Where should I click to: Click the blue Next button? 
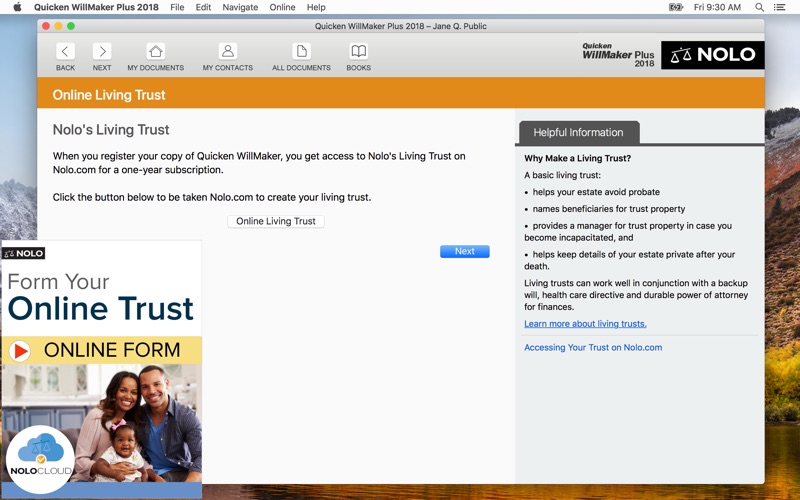point(464,251)
